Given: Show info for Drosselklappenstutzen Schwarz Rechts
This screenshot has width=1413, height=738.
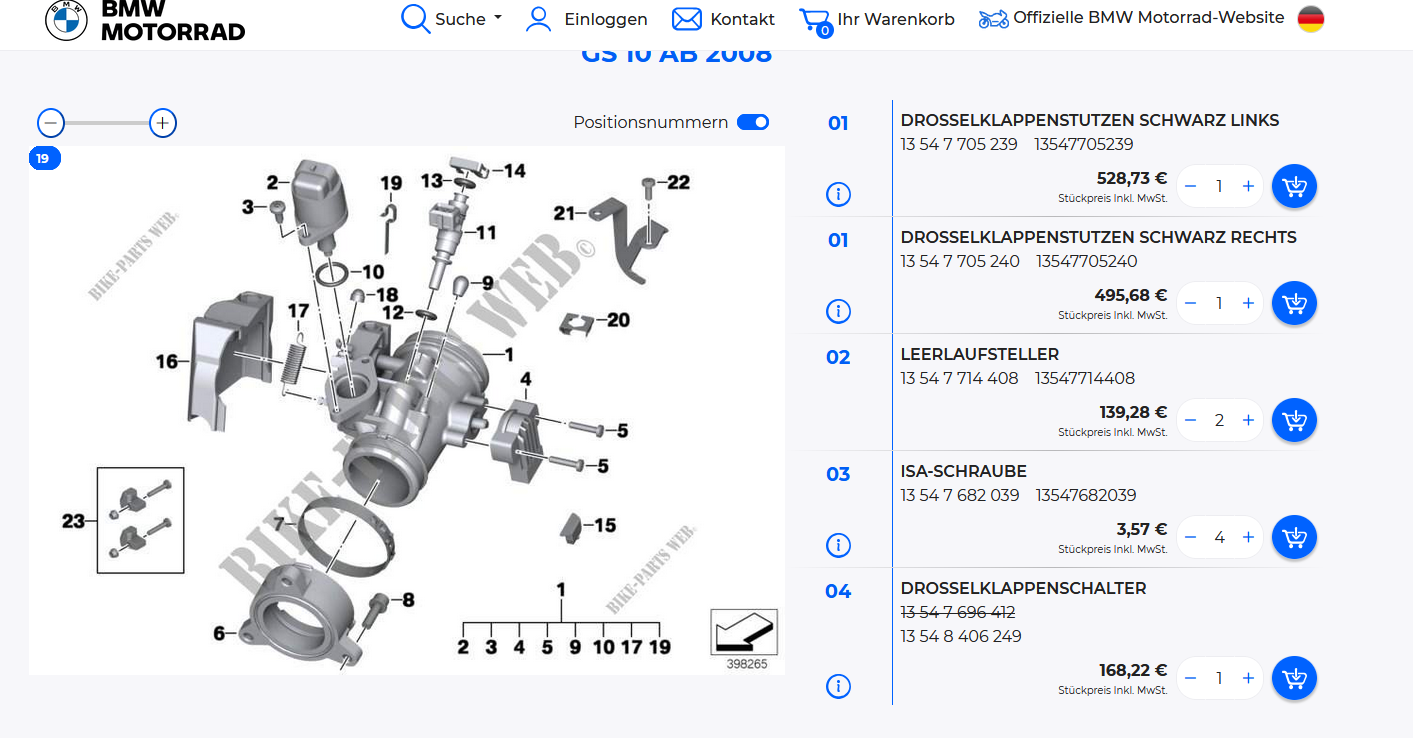Looking at the screenshot, I should [x=838, y=311].
